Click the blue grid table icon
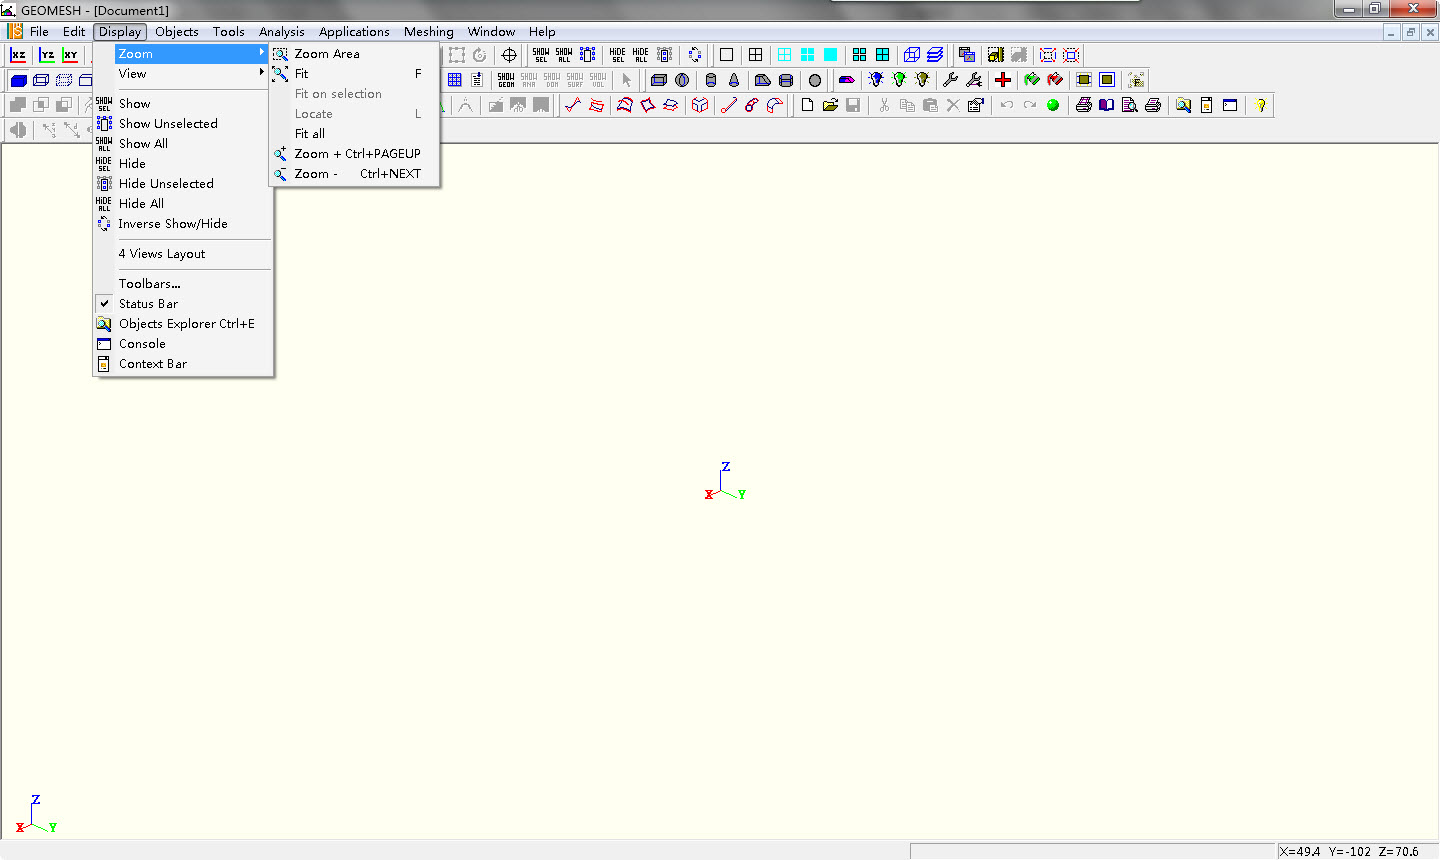This screenshot has height=860, width=1440. pyautogui.click(x=455, y=80)
